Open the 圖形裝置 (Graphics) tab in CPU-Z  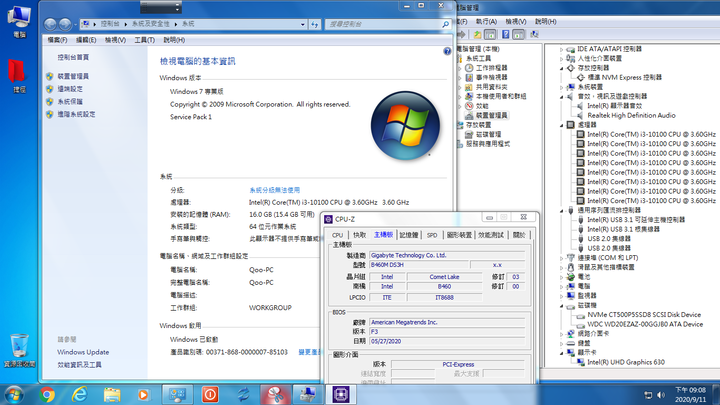pos(459,235)
